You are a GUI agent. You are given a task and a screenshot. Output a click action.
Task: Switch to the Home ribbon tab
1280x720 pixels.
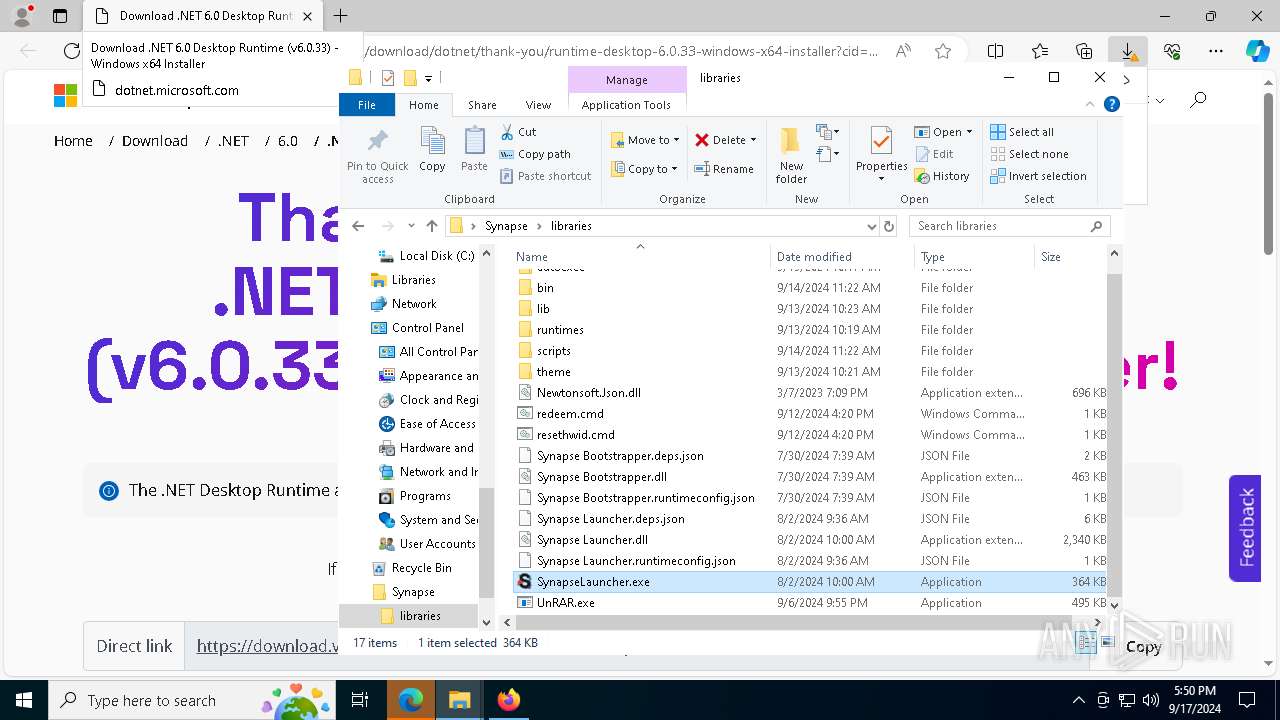pyautogui.click(x=423, y=105)
